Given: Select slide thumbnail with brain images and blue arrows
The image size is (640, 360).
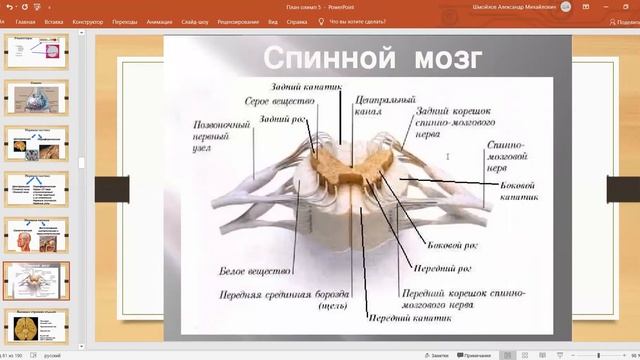Looking at the screenshot, I should click(x=36, y=143).
